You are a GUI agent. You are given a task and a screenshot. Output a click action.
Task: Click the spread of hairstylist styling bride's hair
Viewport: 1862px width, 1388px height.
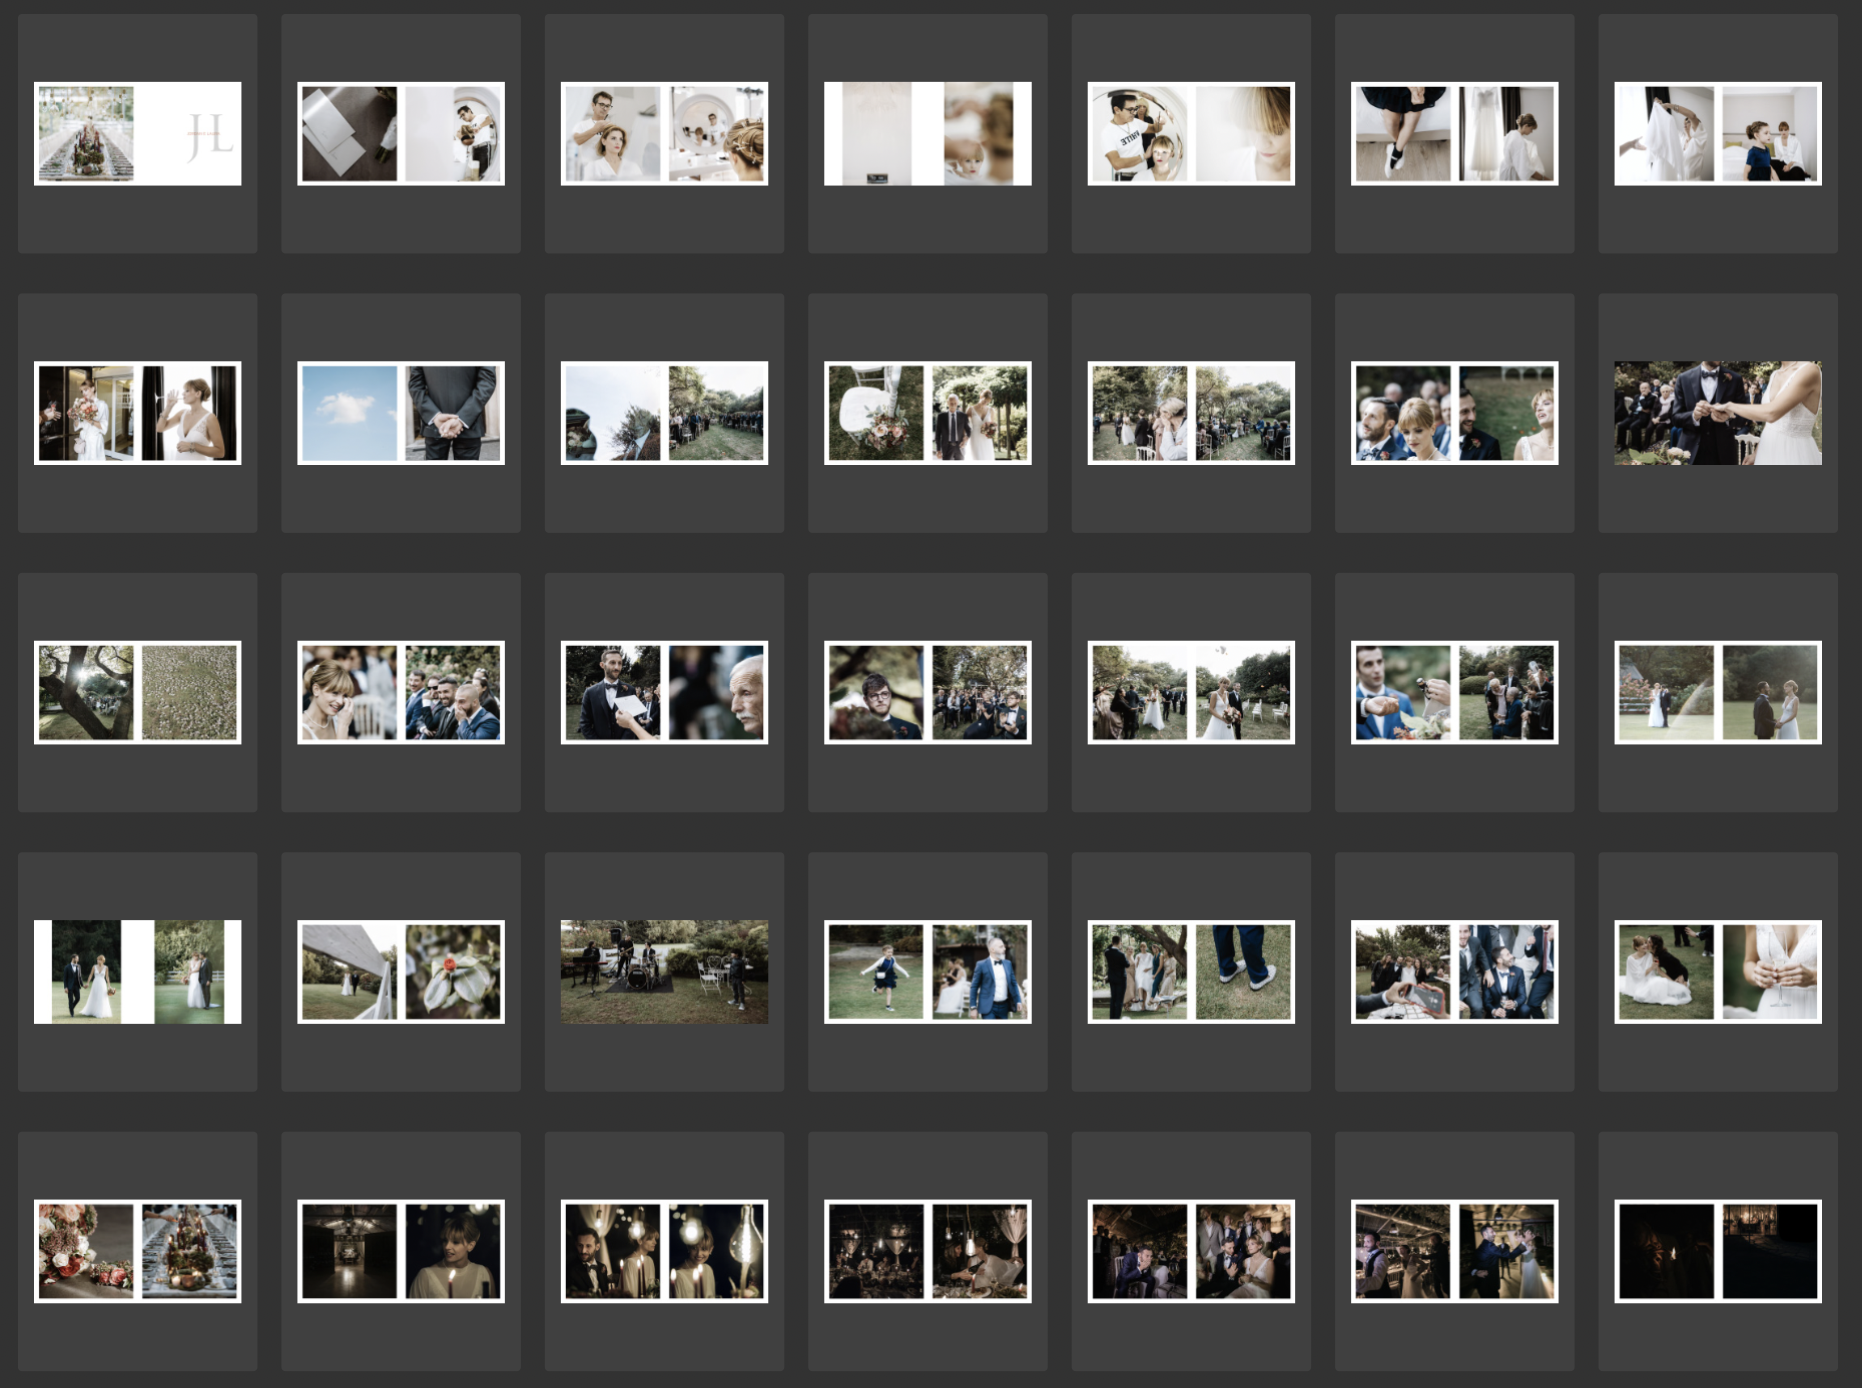coord(664,134)
